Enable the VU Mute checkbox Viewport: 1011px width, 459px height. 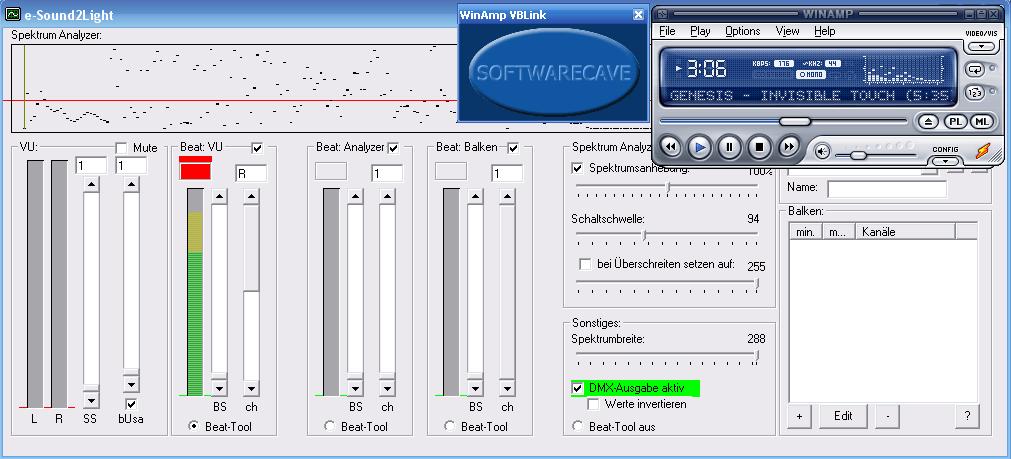point(122,148)
